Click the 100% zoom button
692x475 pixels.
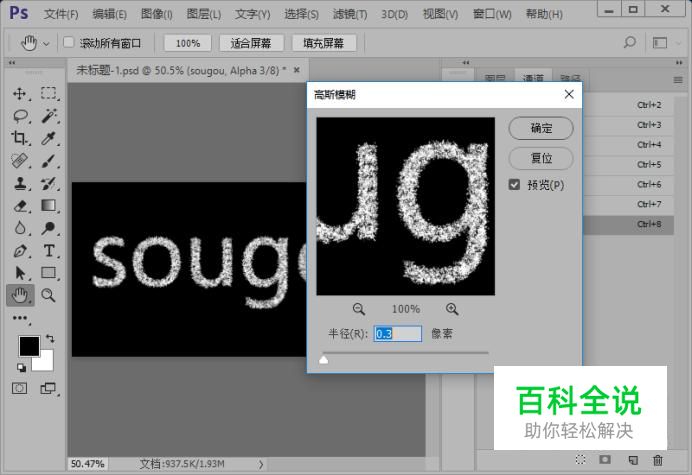pos(188,43)
